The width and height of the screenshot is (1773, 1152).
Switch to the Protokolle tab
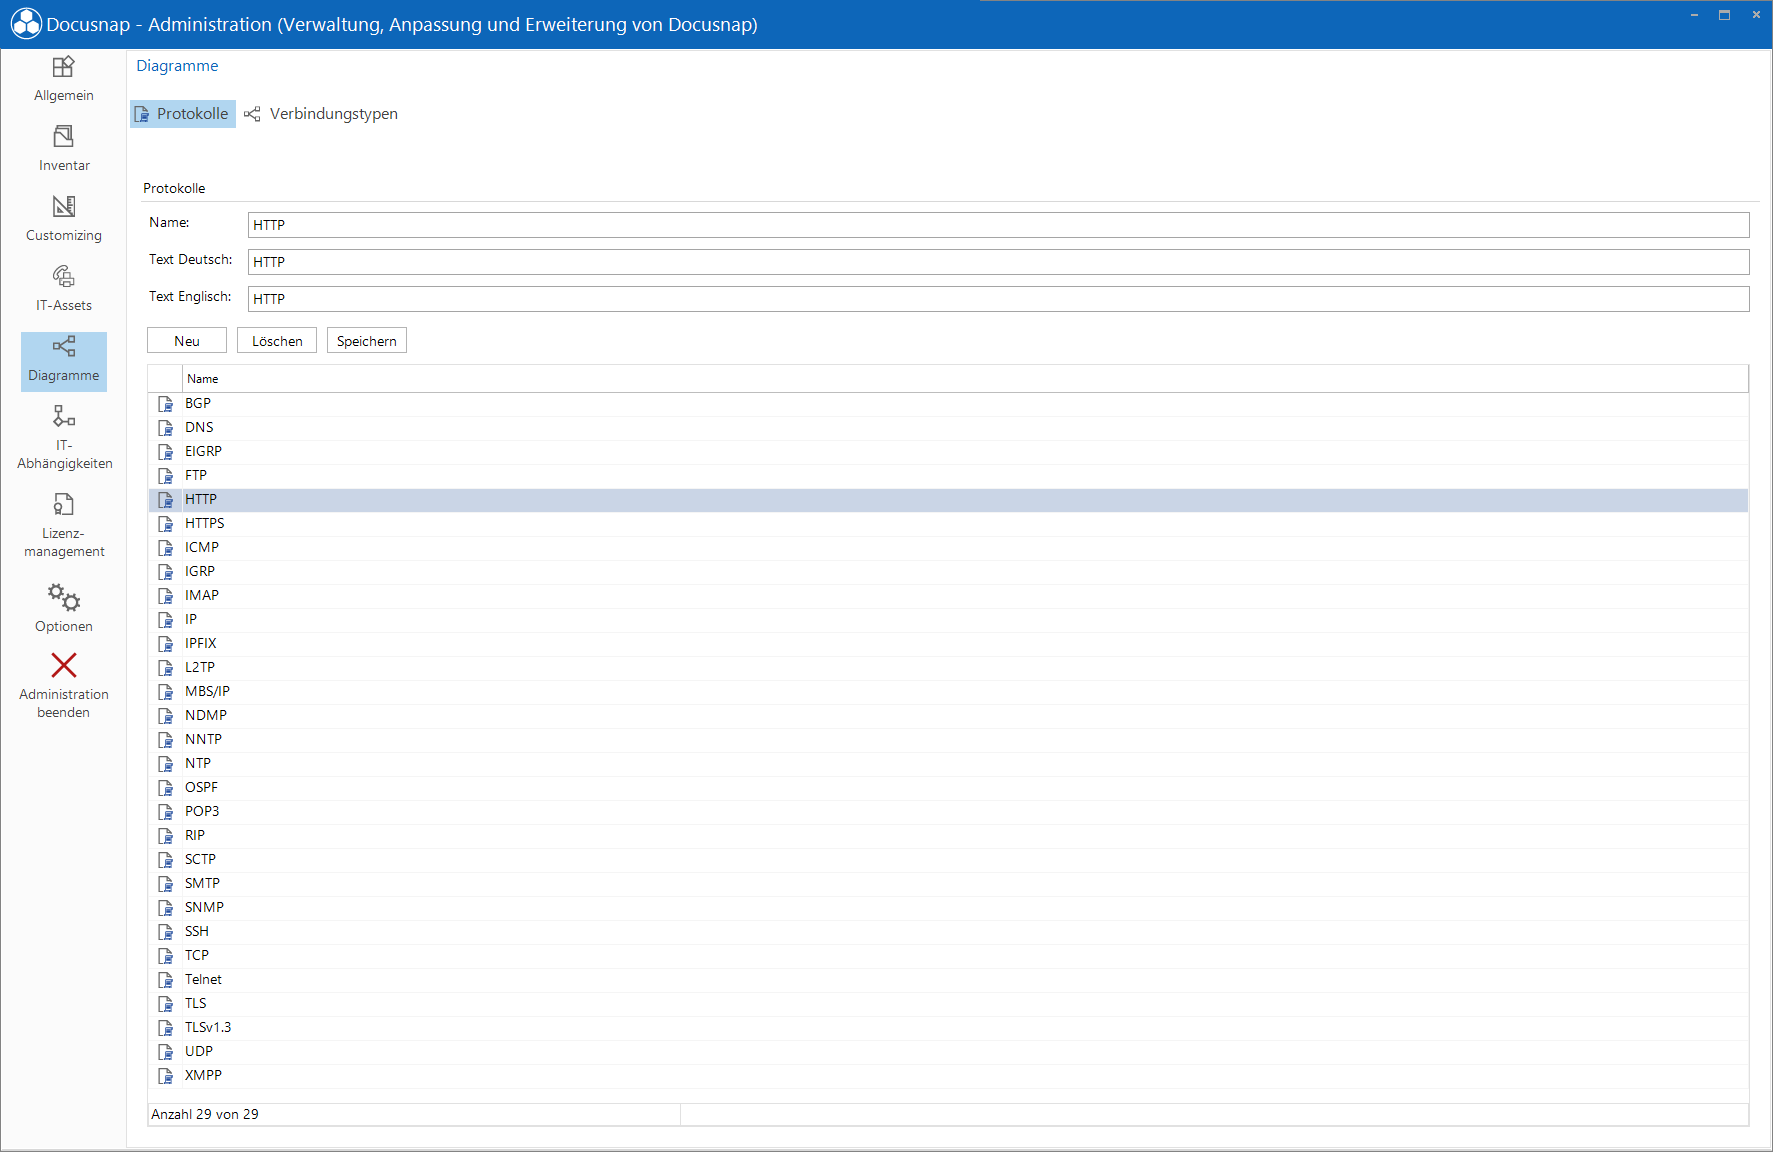pyautogui.click(x=183, y=114)
